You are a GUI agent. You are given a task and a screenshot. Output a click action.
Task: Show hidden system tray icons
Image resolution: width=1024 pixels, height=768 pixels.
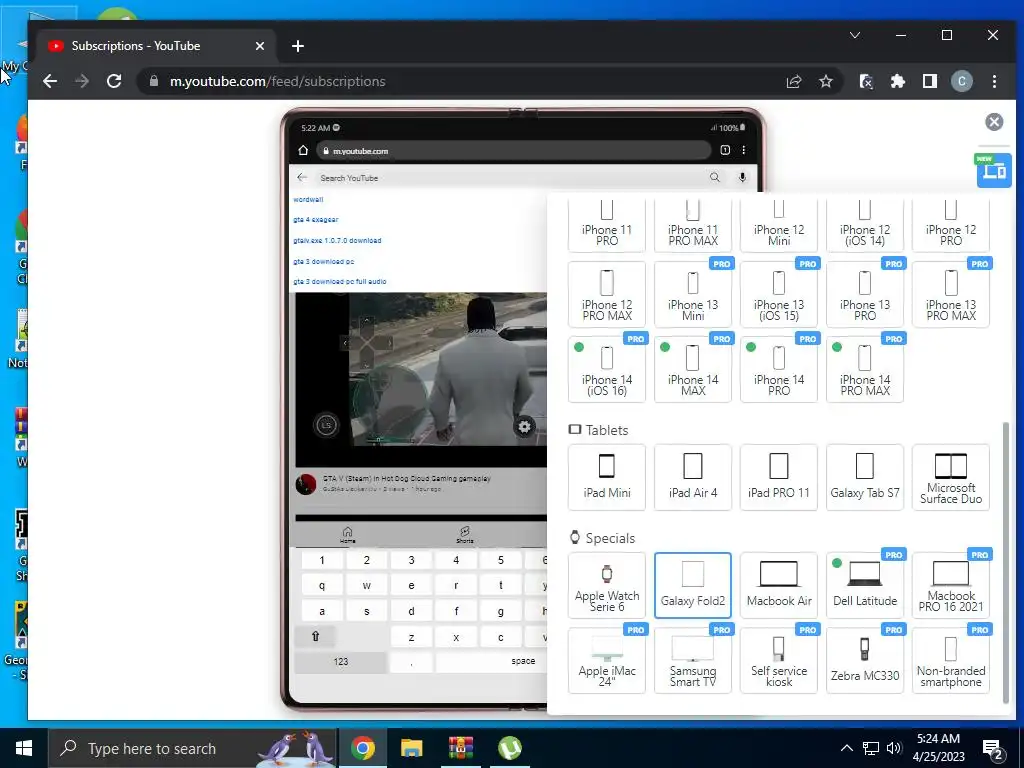pos(846,748)
